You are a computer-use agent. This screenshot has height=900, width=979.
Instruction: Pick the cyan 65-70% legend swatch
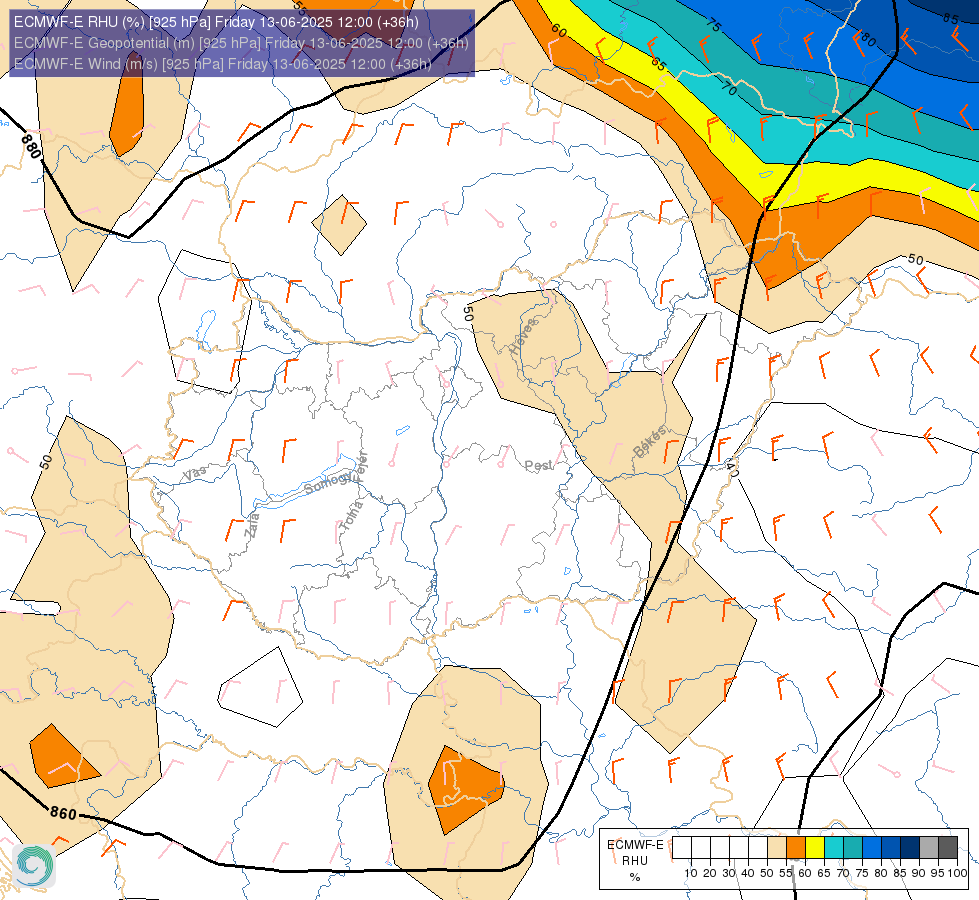[834, 848]
